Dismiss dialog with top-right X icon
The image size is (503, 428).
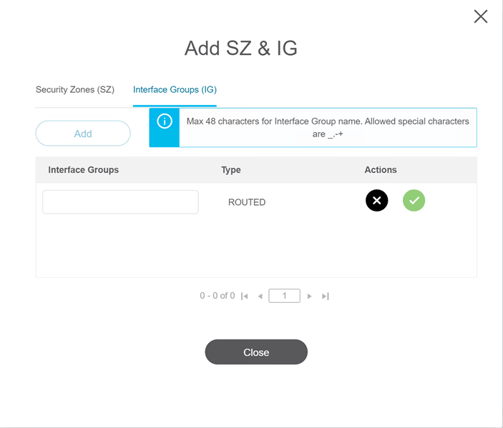pos(481,16)
